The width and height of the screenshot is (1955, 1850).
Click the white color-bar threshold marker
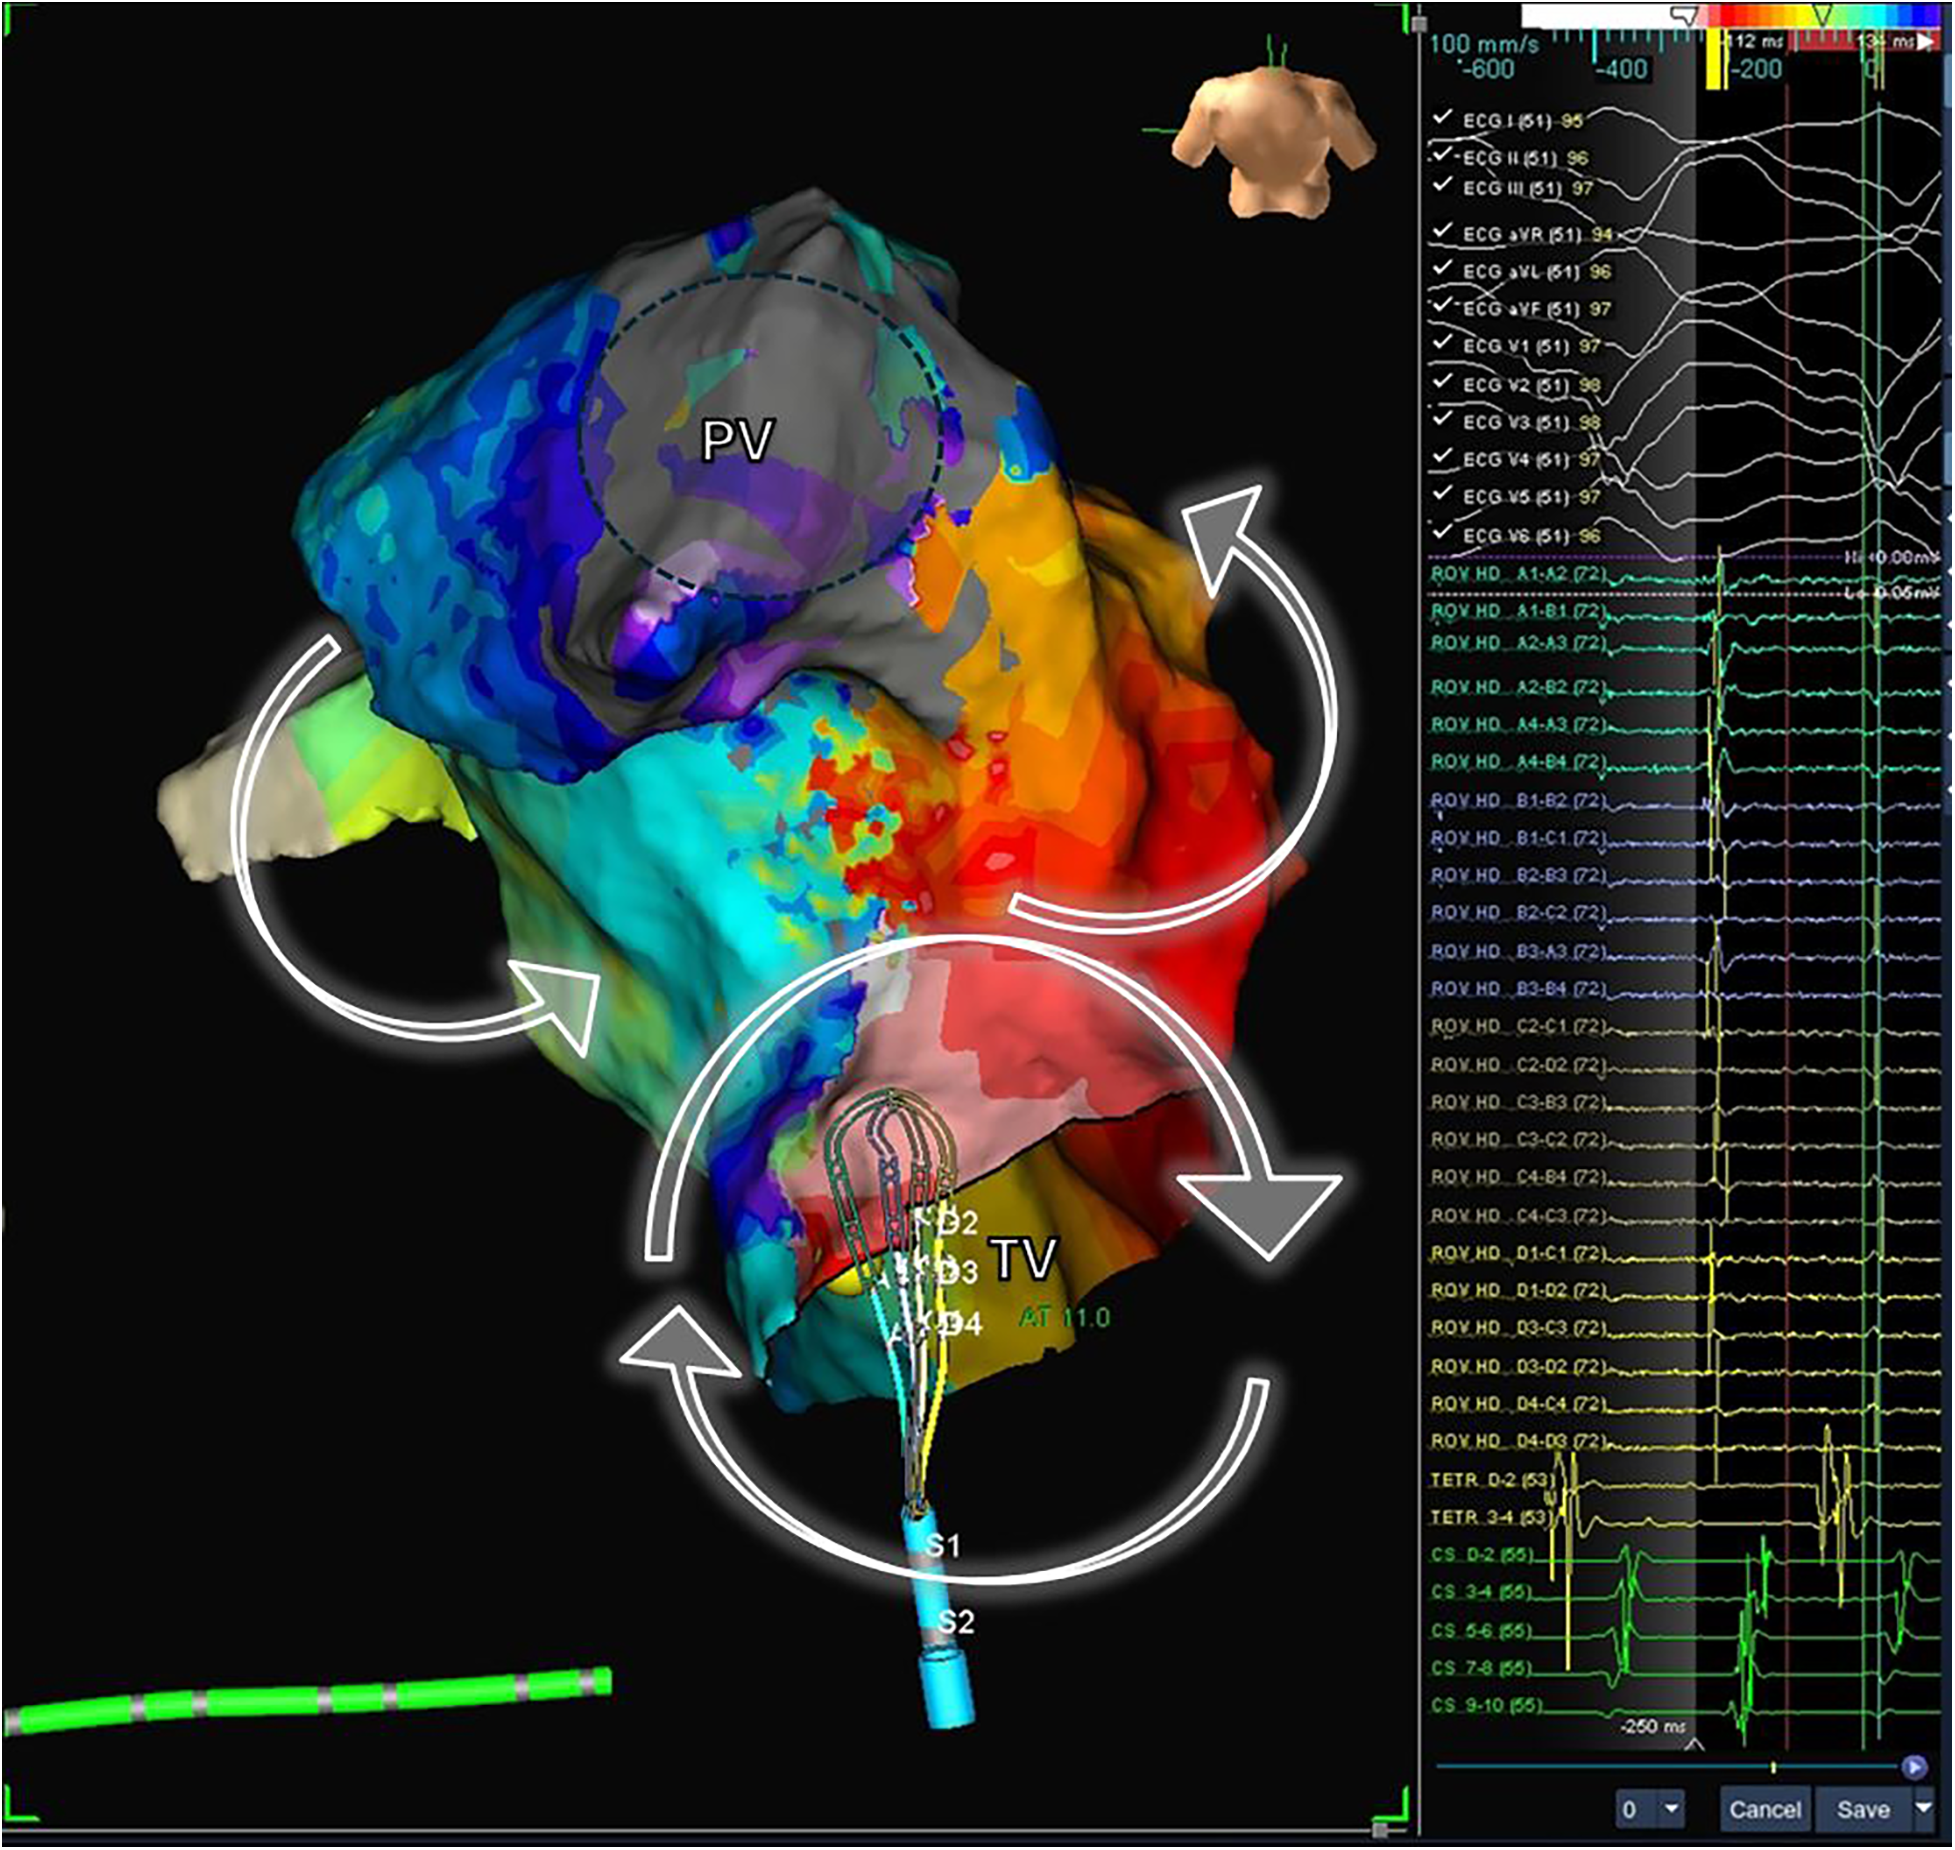tap(1684, 15)
